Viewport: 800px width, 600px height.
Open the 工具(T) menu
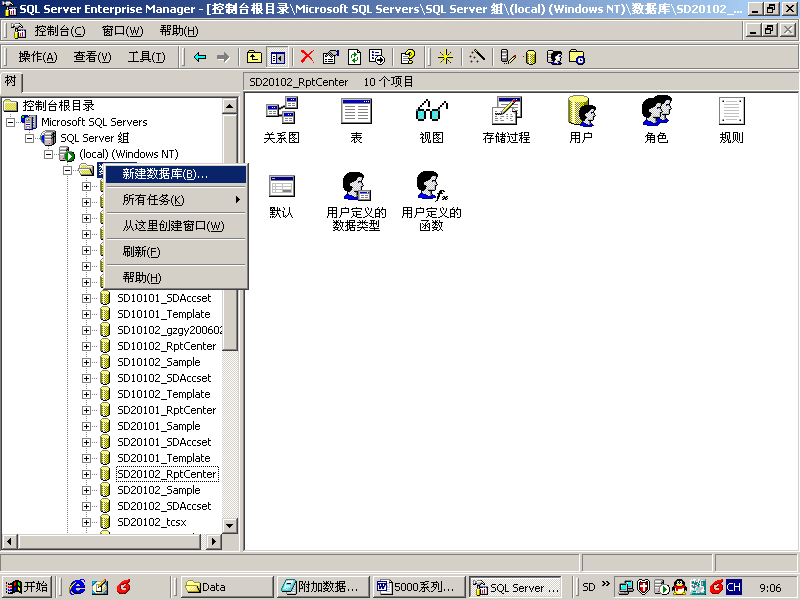pyautogui.click(x=146, y=57)
